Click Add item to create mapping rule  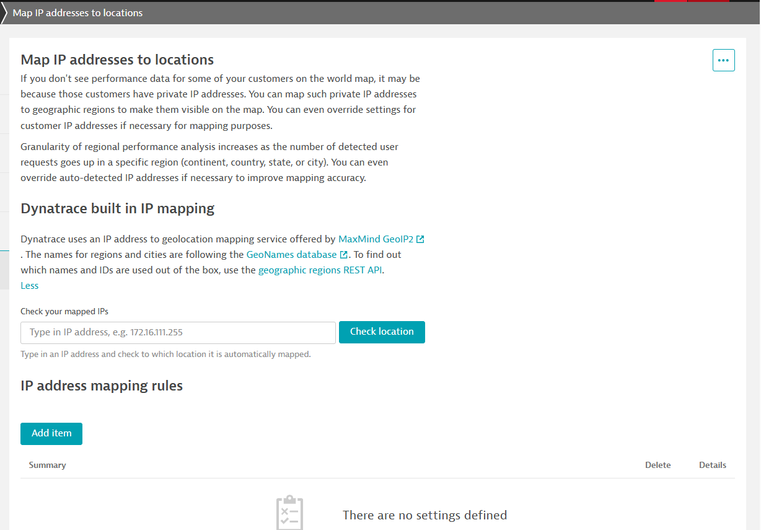[51, 433]
